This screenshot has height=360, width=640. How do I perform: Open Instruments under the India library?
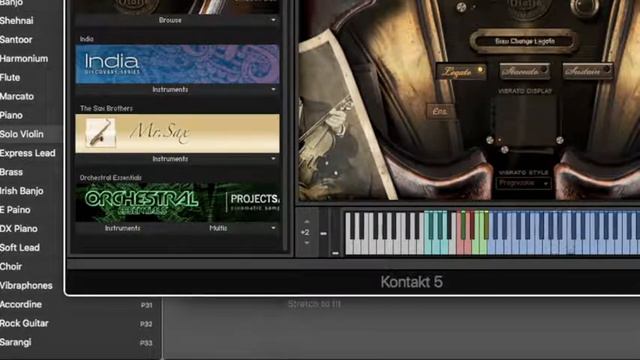(170, 89)
